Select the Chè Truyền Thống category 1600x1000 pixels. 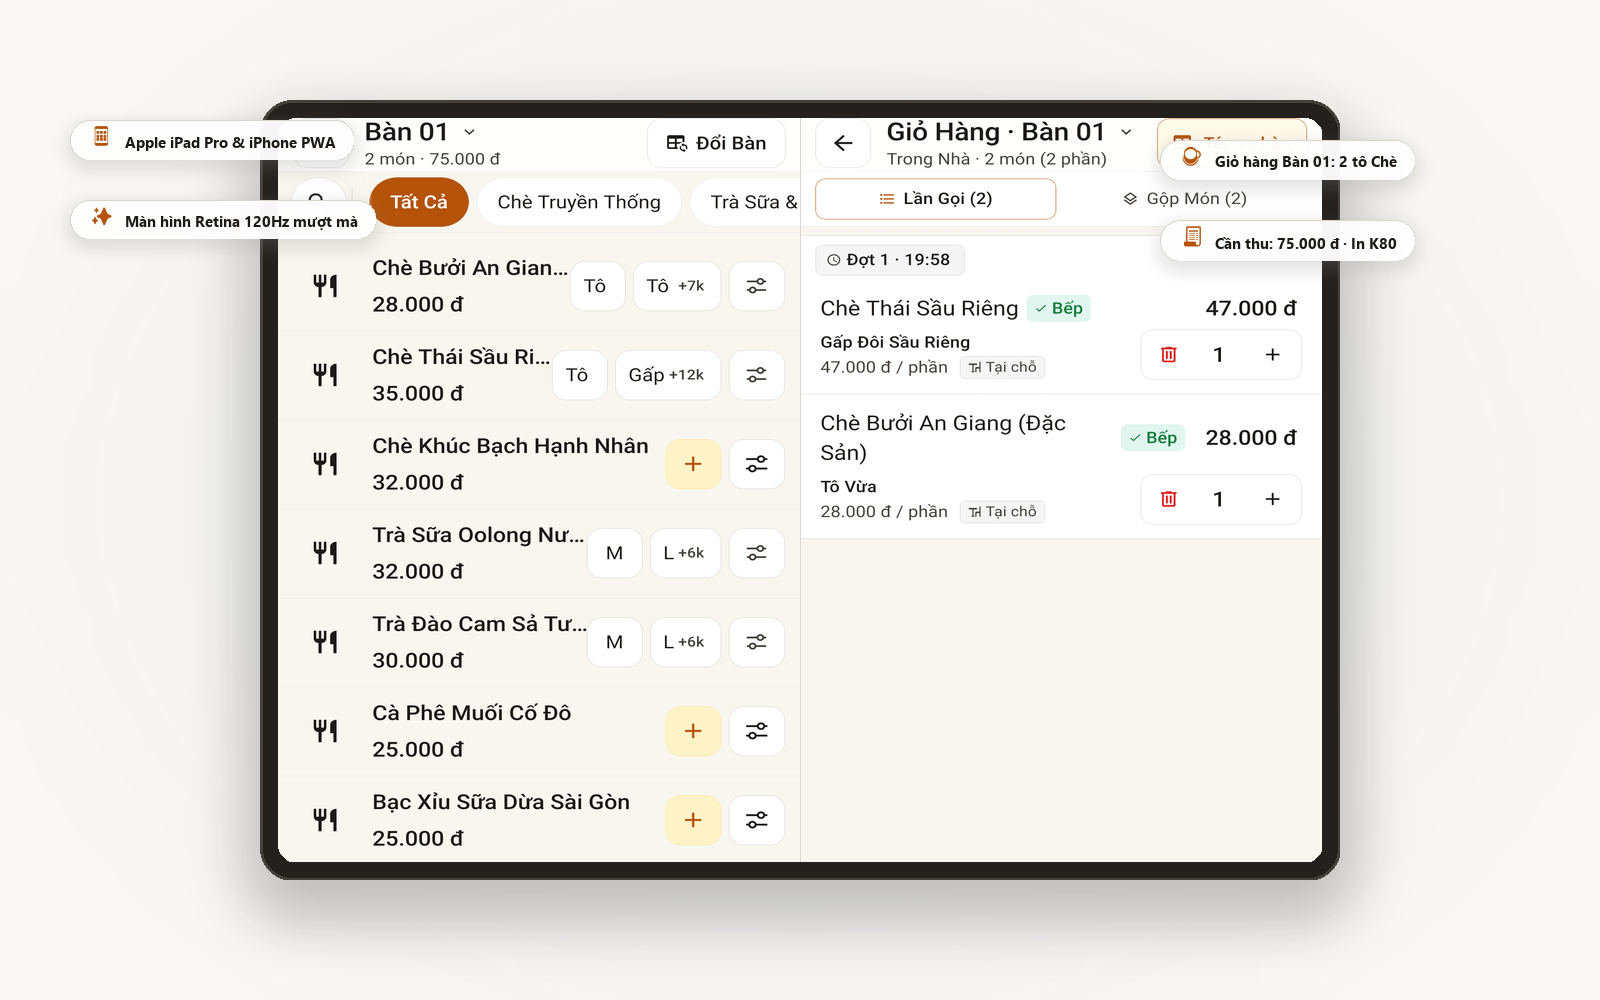tap(579, 202)
